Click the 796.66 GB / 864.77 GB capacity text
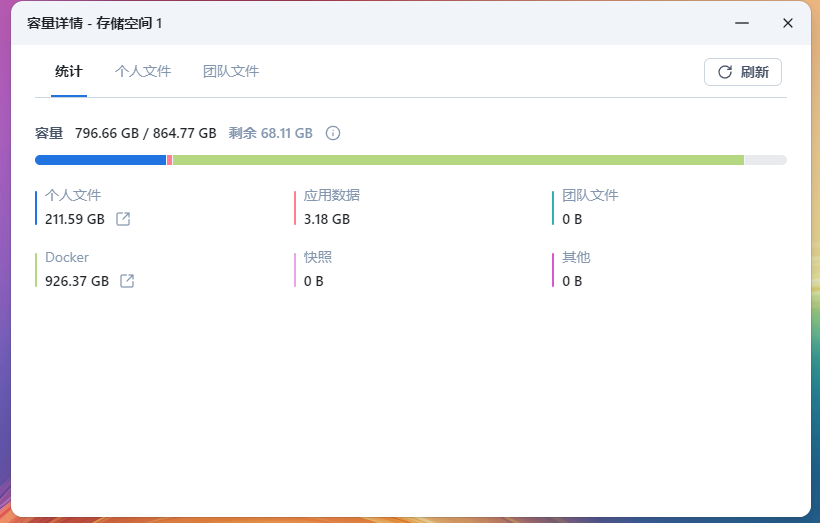820x523 pixels. point(146,133)
